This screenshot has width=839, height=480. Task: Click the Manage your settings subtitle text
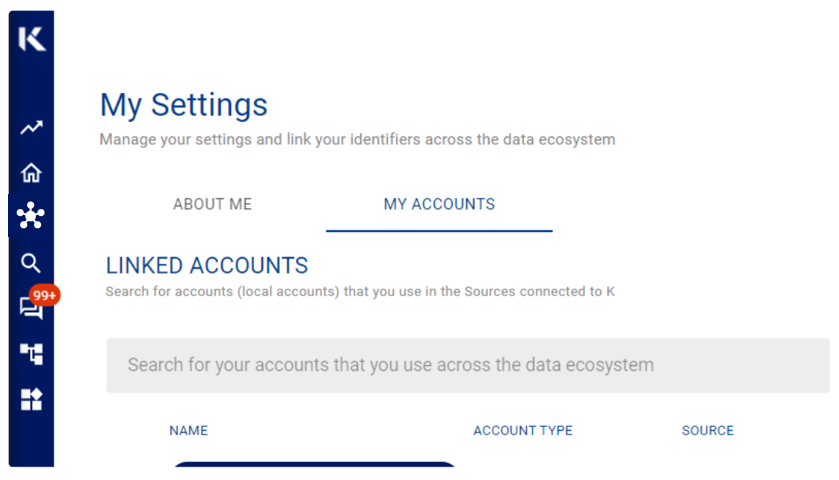[357, 140]
